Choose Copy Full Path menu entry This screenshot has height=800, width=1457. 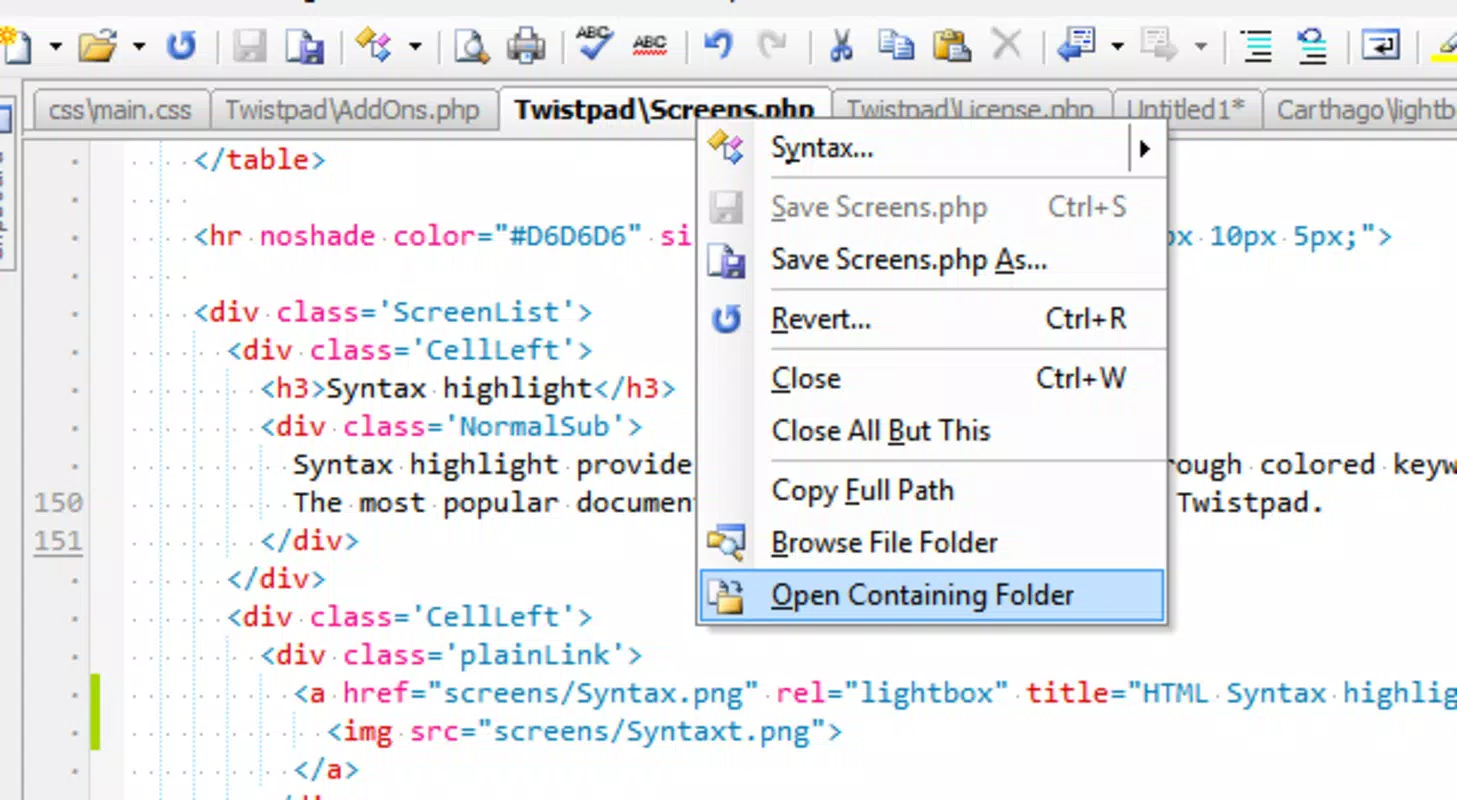(x=931, y=490)
